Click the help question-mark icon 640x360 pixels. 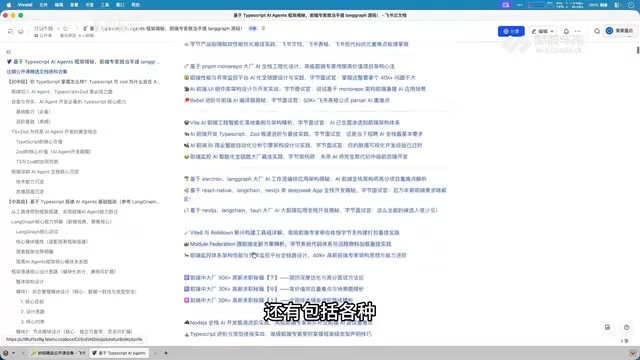pos(627,327)
